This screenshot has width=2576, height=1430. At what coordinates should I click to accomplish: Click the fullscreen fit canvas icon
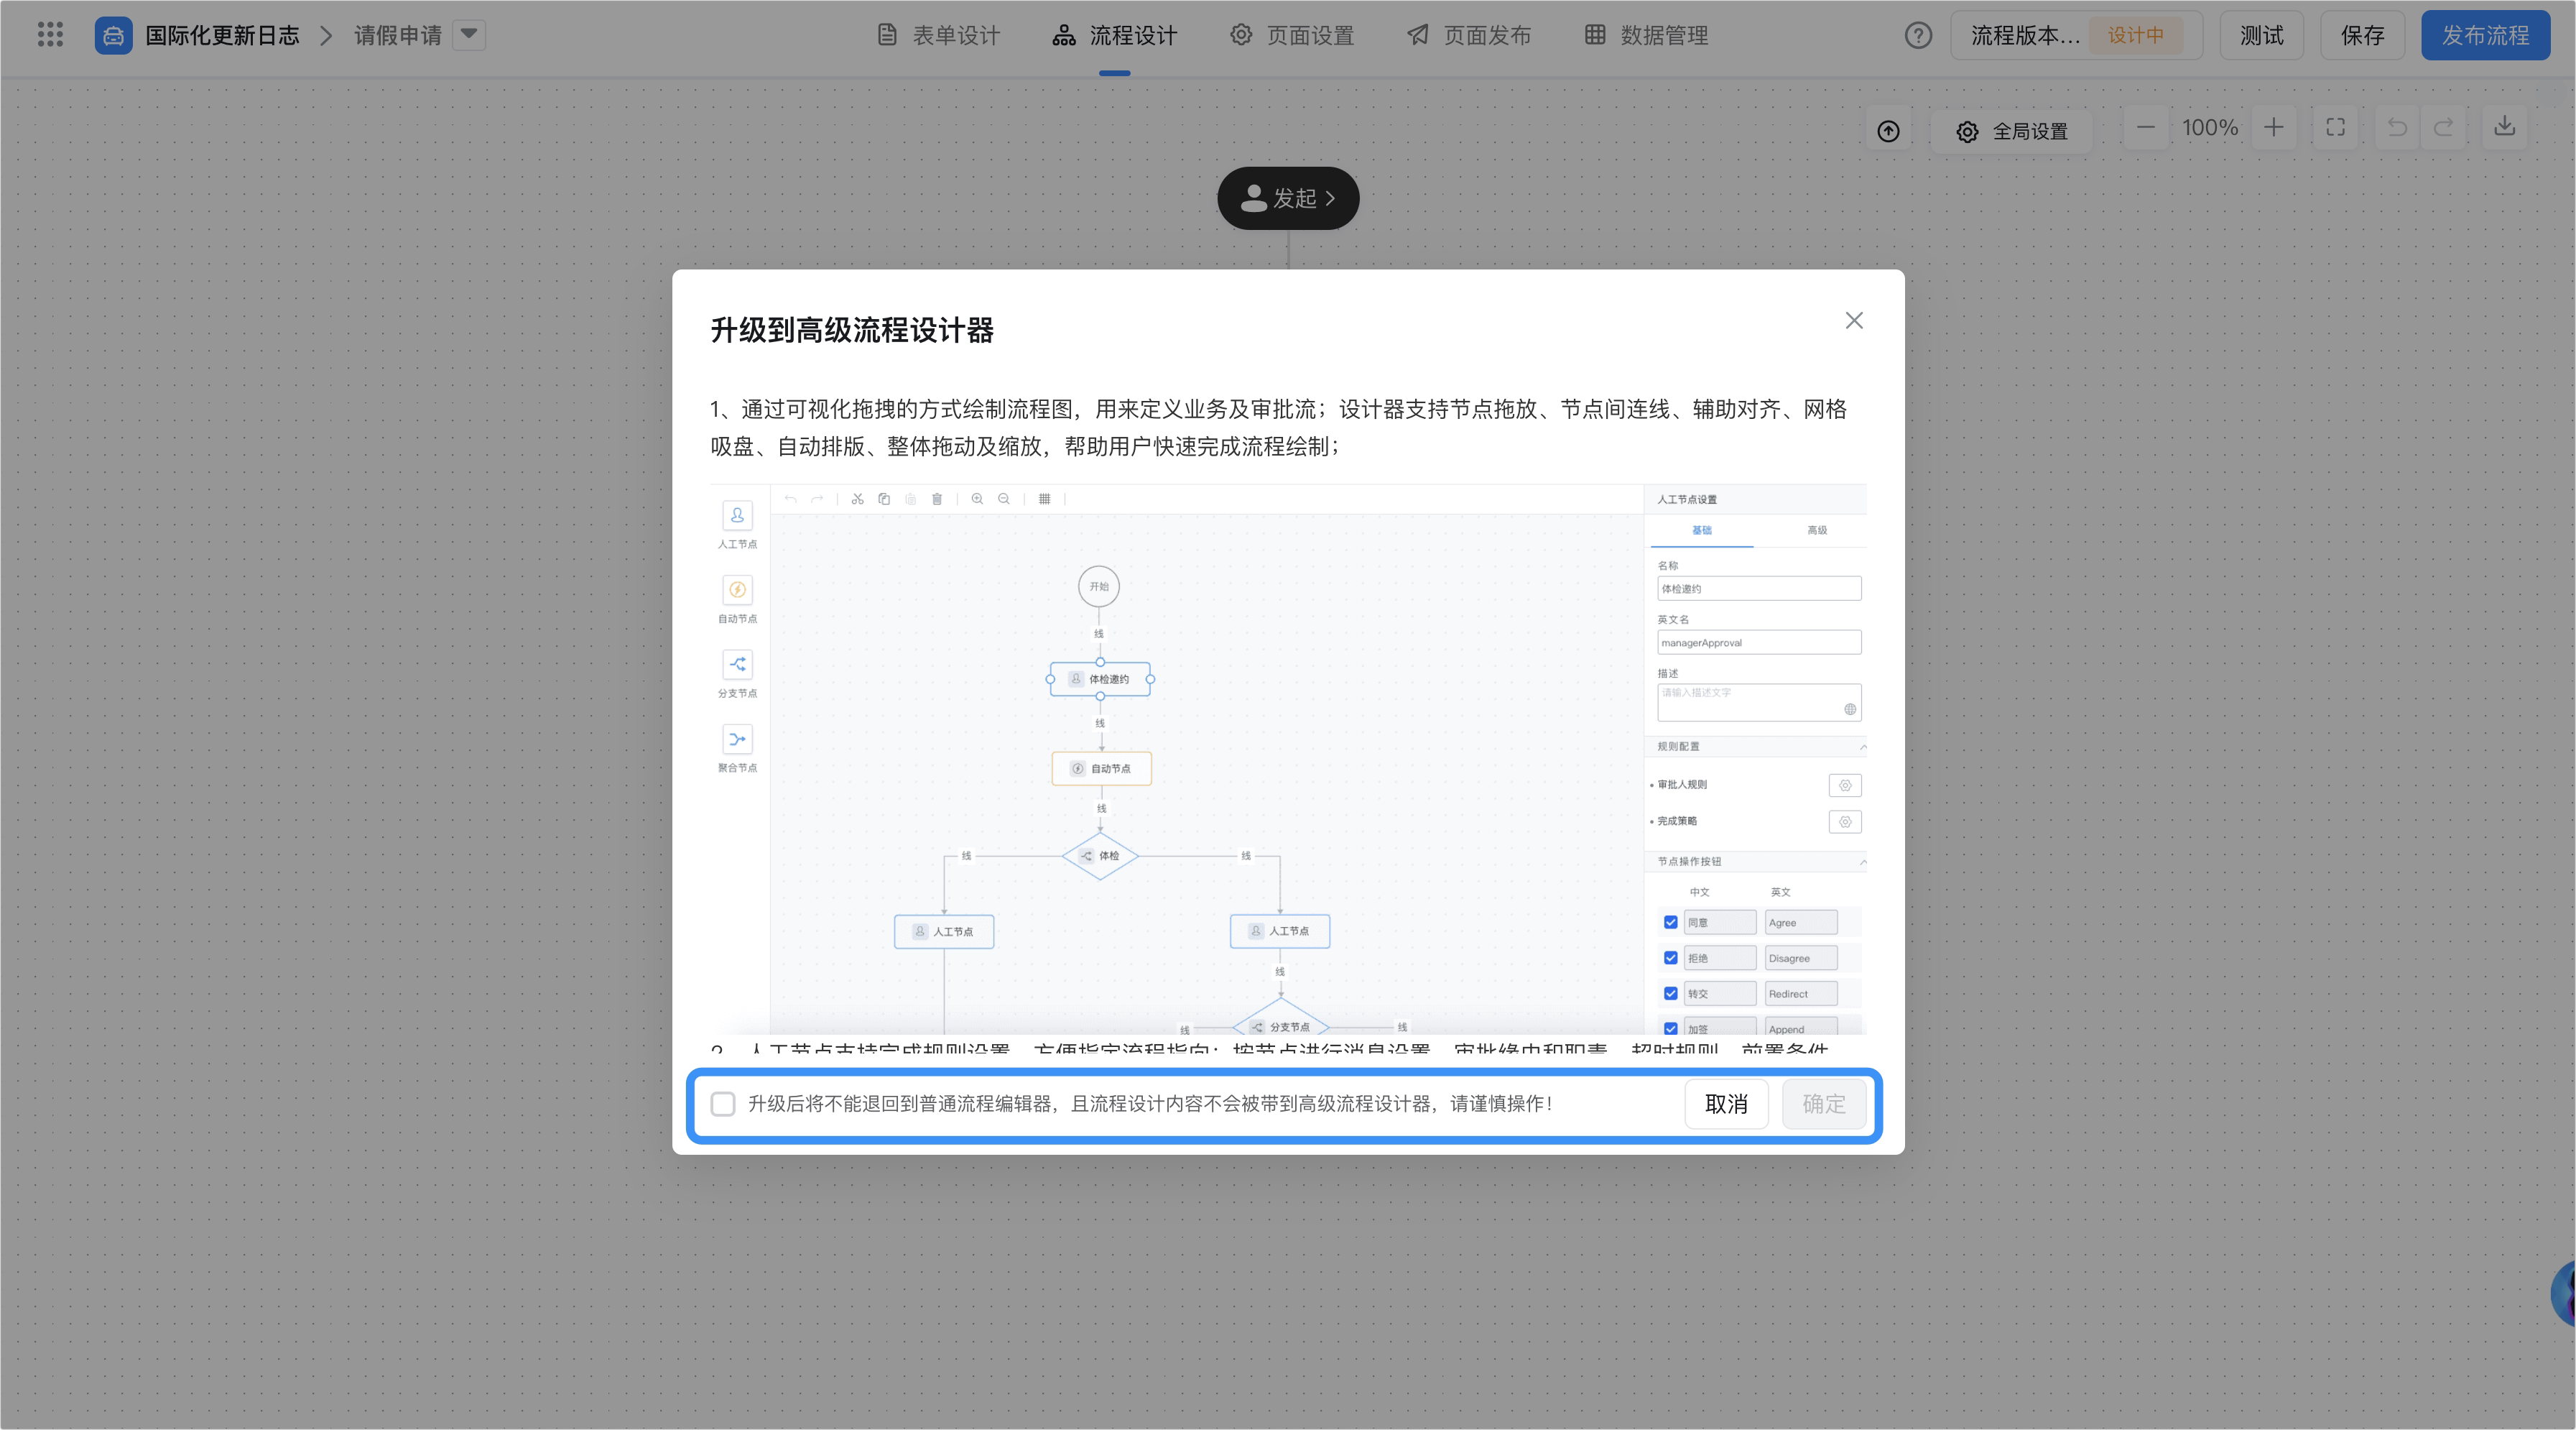coord(2335,128)
